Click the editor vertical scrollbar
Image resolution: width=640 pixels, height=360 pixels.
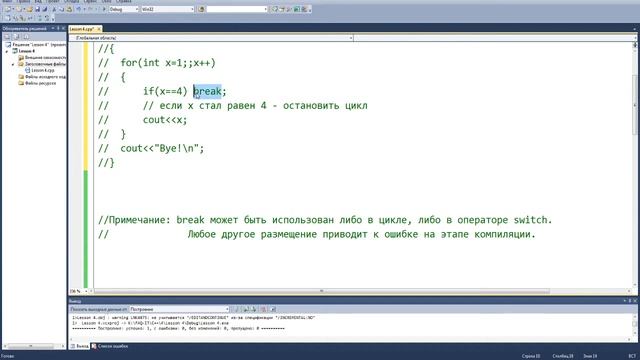coord(635,104)
